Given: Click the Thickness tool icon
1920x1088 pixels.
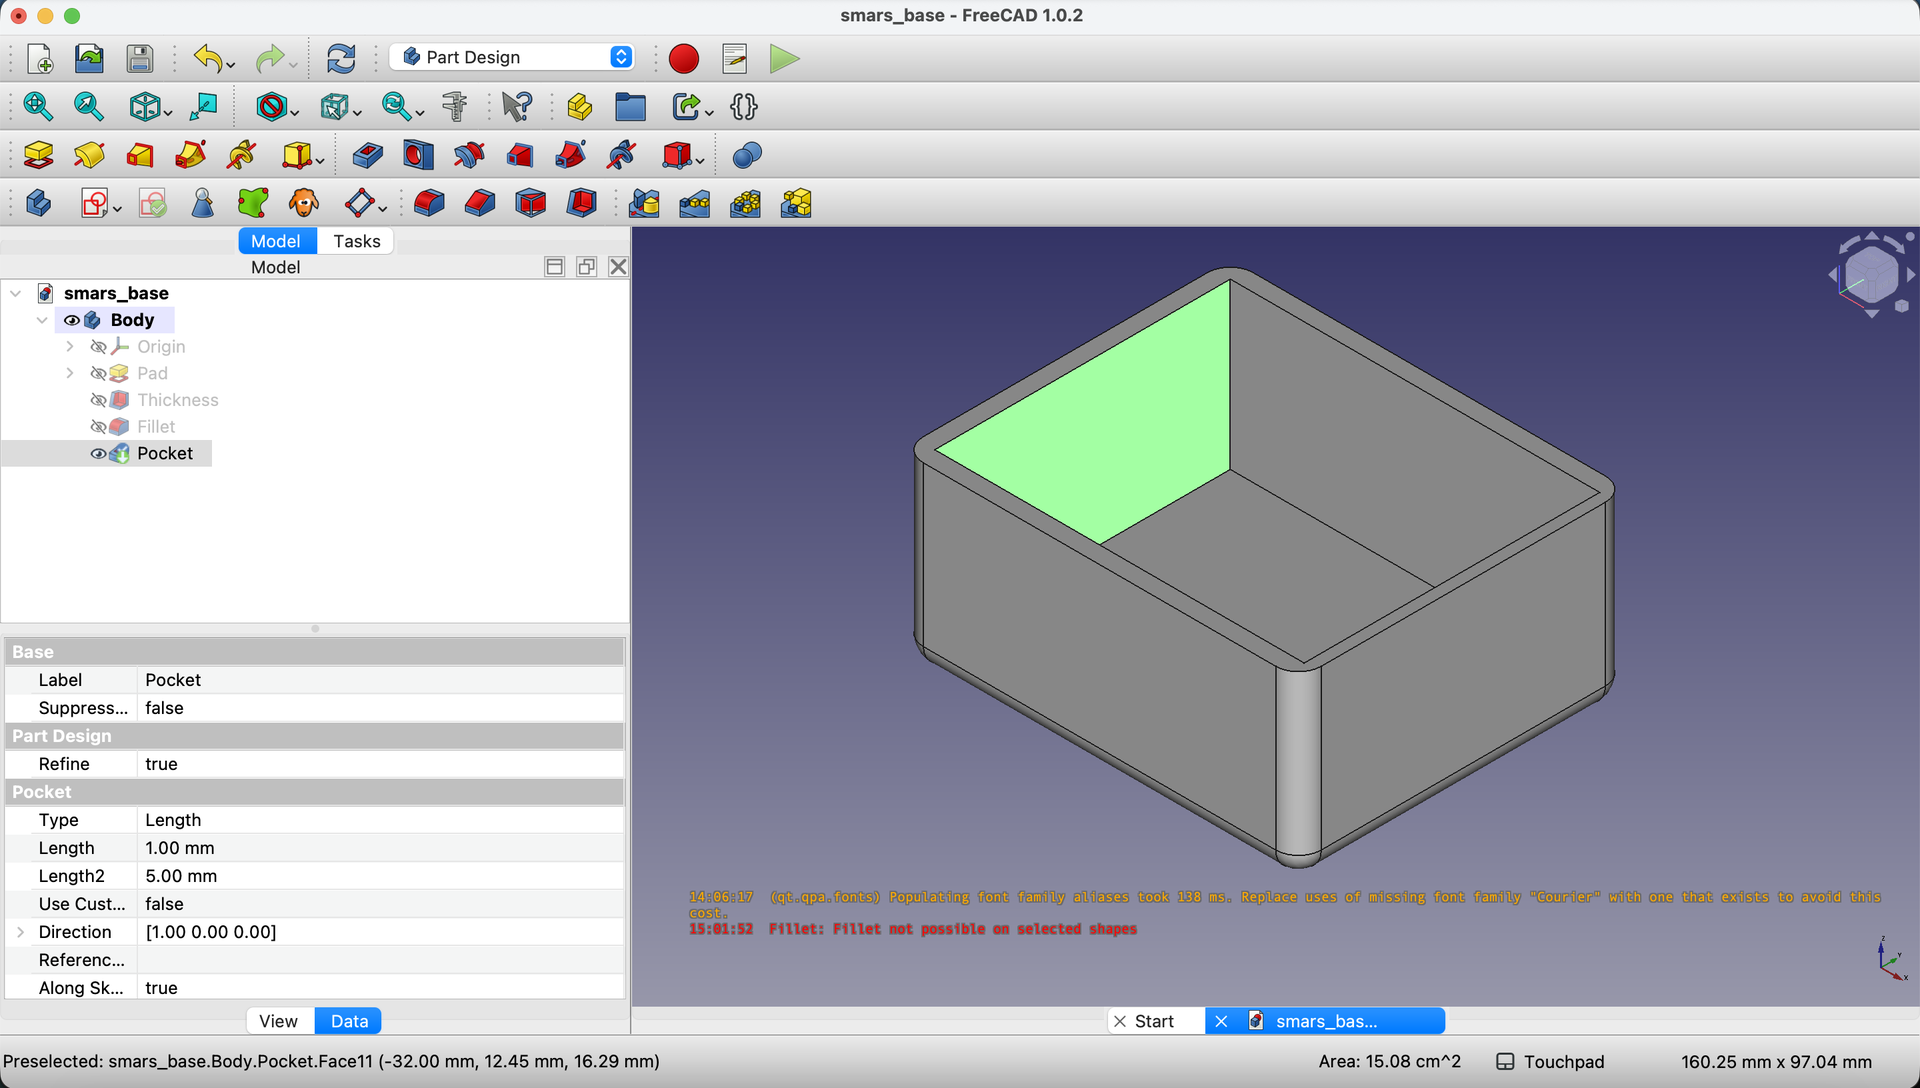Looking at the screenshot, I should pos(581,203).
